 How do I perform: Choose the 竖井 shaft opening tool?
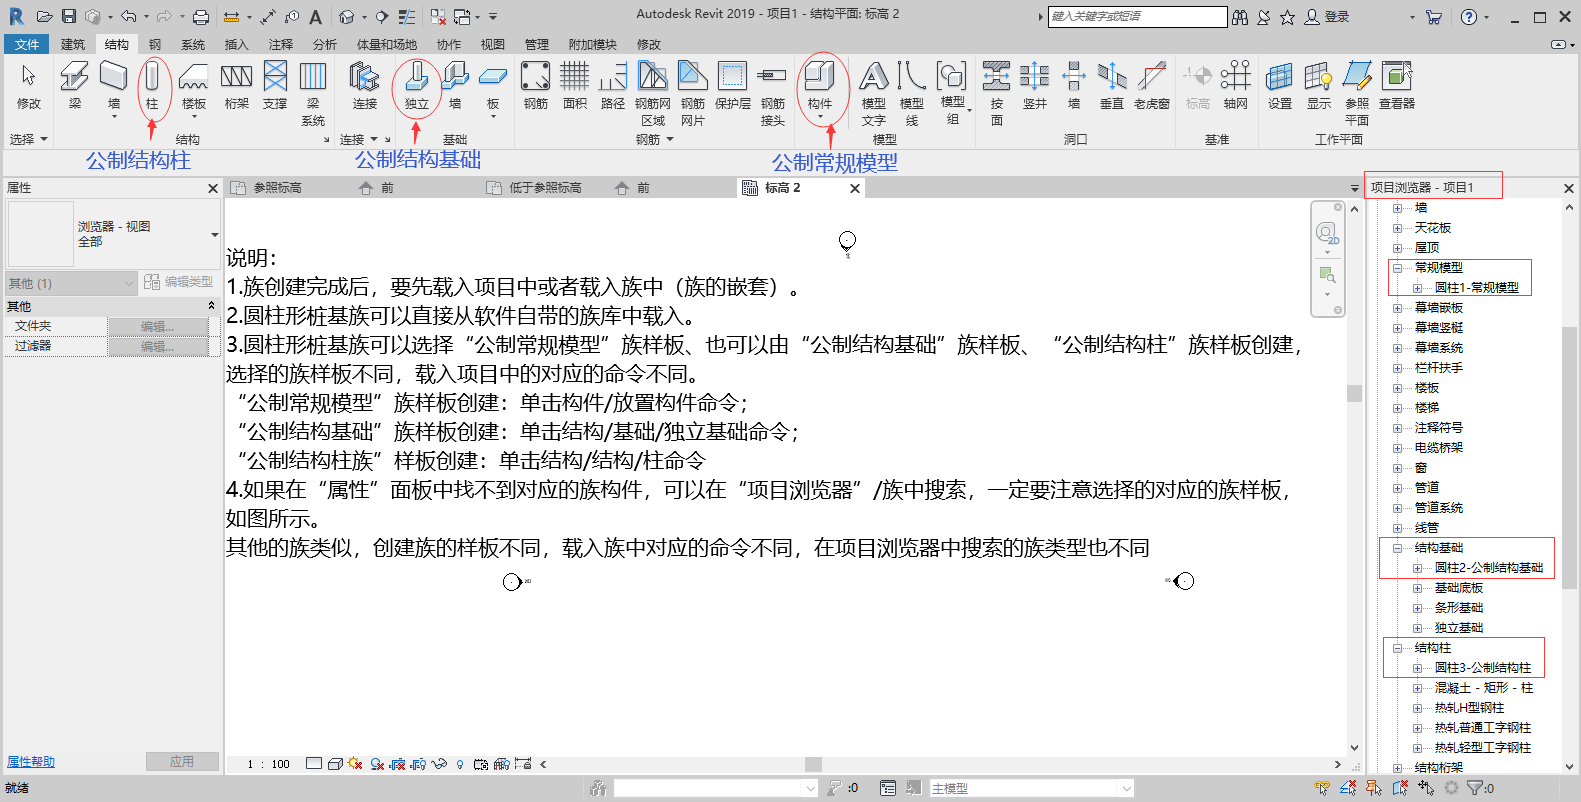[1035, 86]
